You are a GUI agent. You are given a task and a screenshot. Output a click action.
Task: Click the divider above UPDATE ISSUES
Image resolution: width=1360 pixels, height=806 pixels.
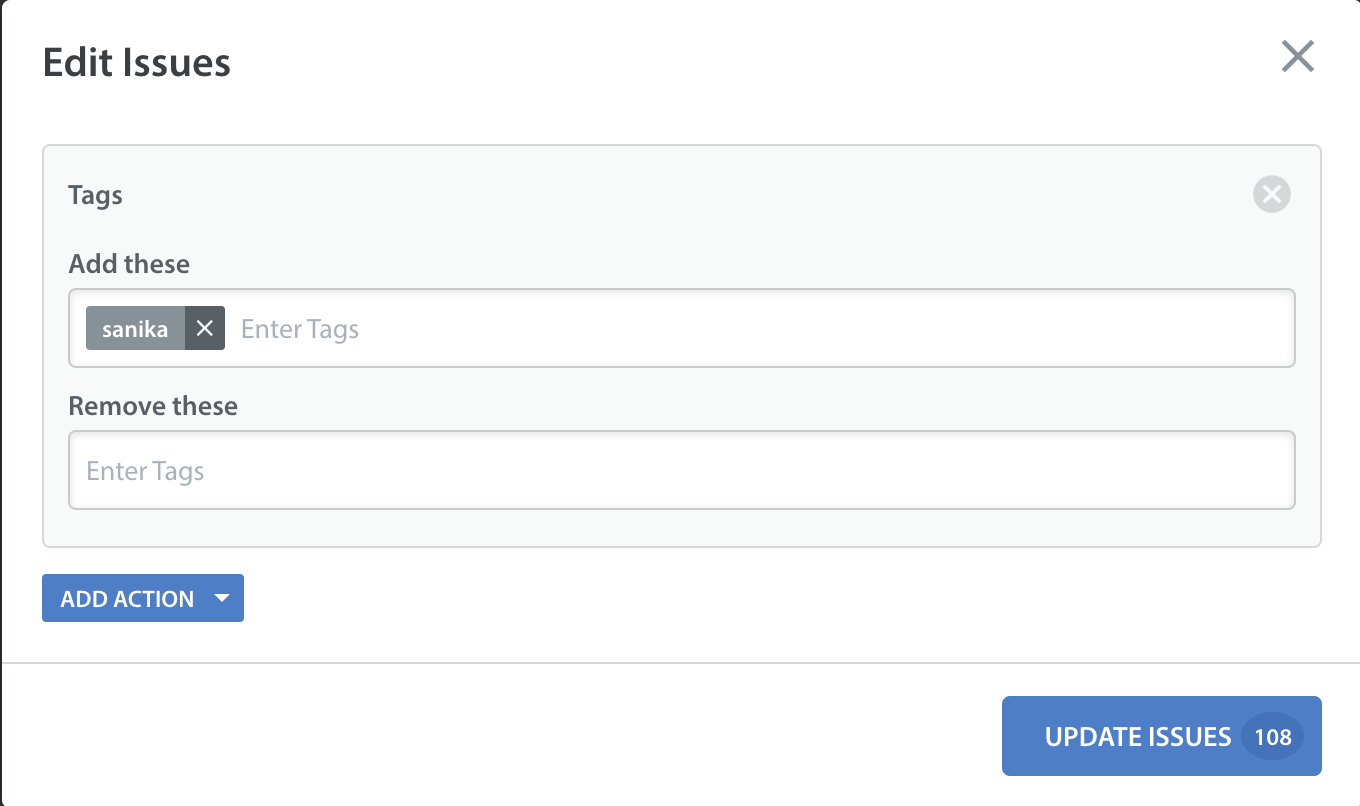[x=680, y=662]
